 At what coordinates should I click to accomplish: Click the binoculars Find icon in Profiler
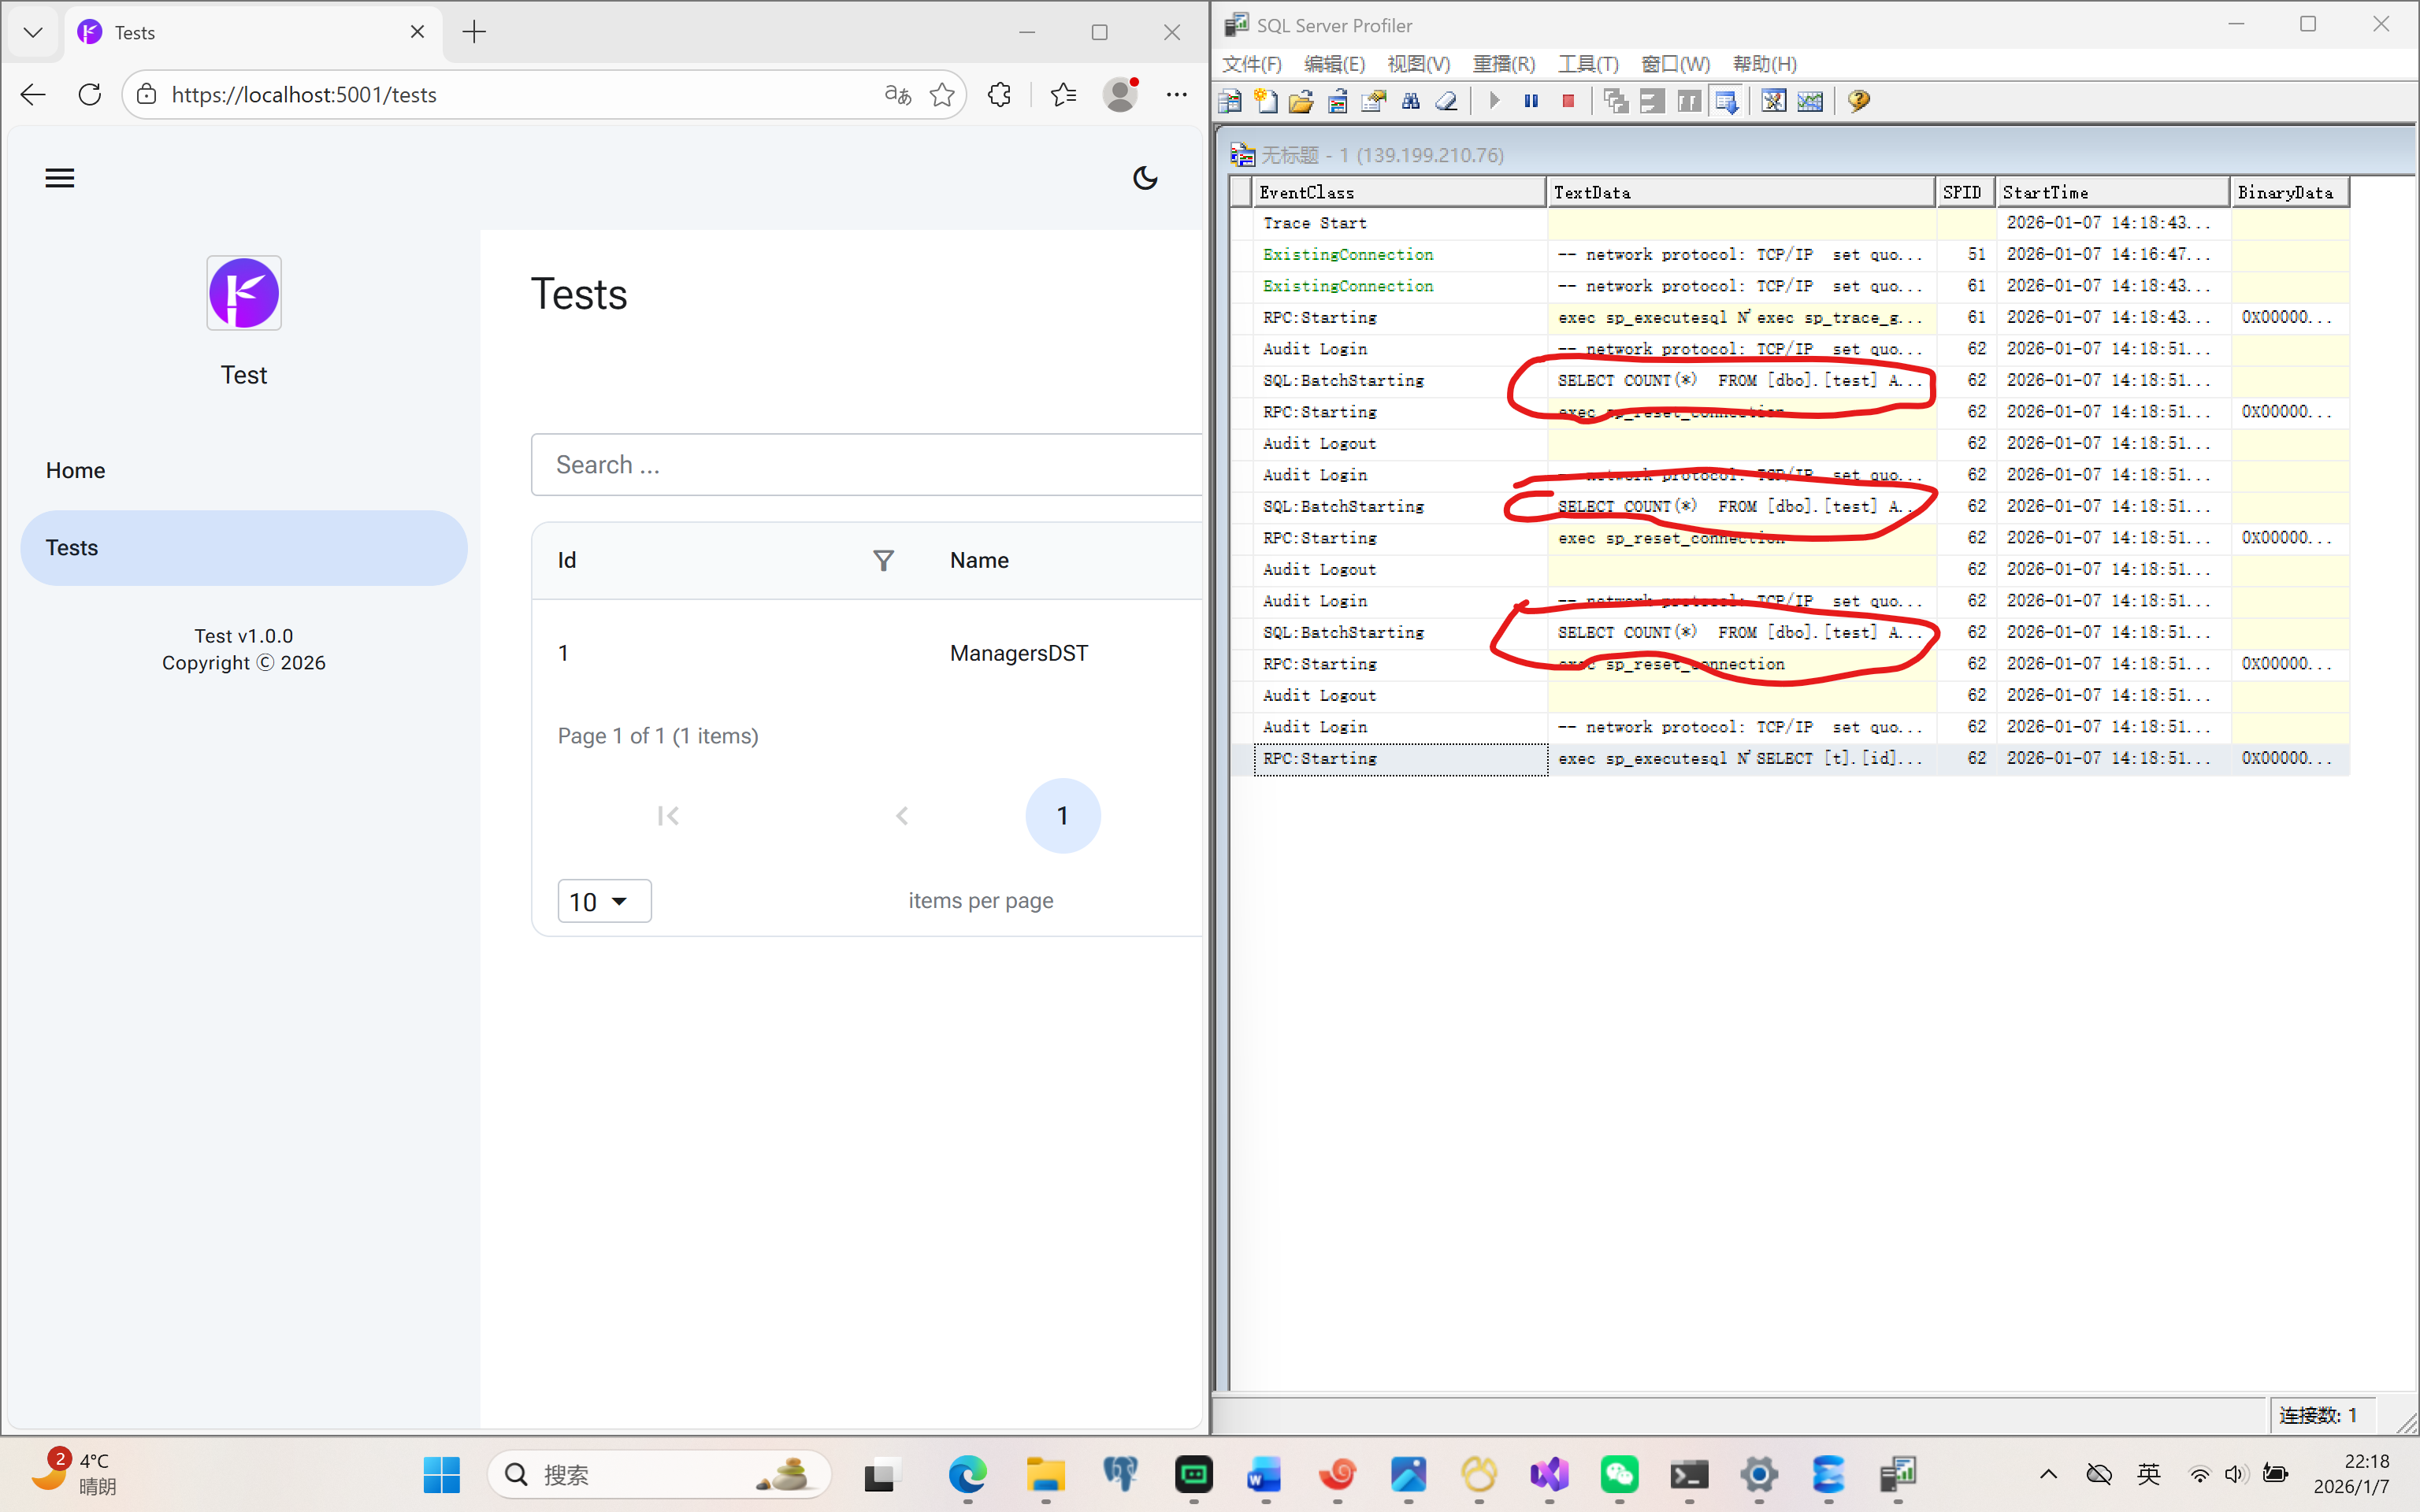click(x=1411, y=101)
